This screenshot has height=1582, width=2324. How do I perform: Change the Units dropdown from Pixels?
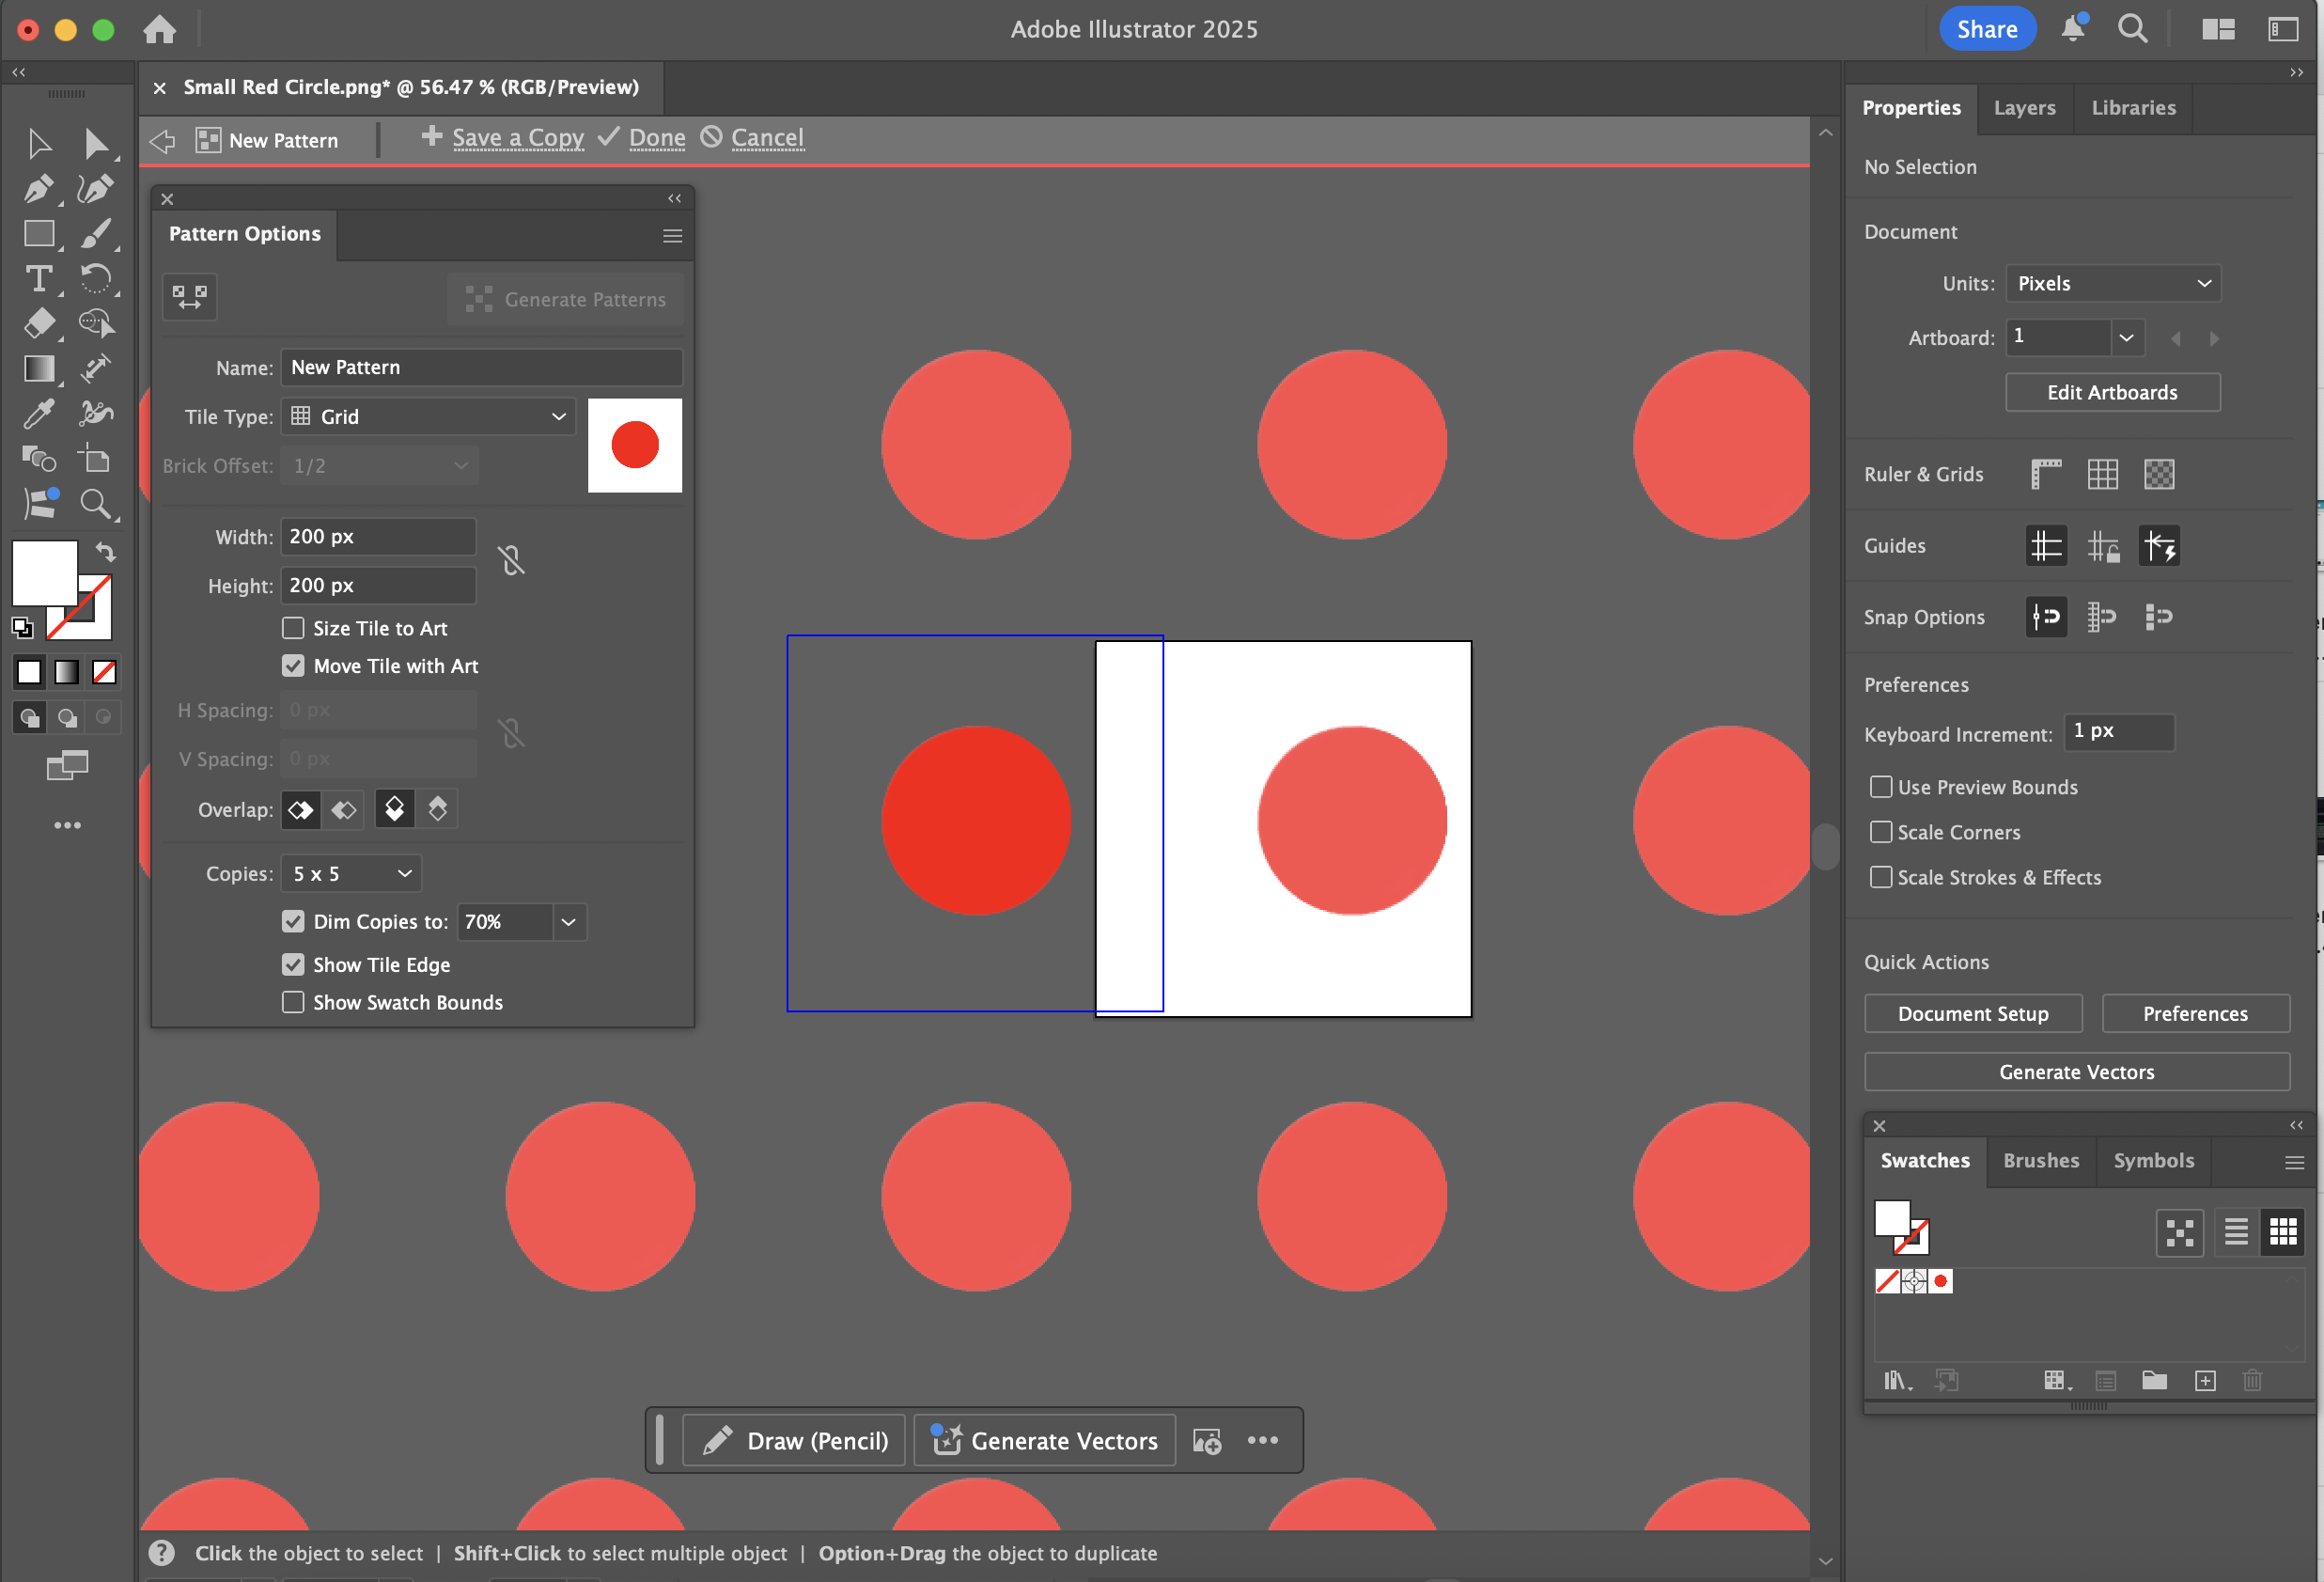[2113, 283]
